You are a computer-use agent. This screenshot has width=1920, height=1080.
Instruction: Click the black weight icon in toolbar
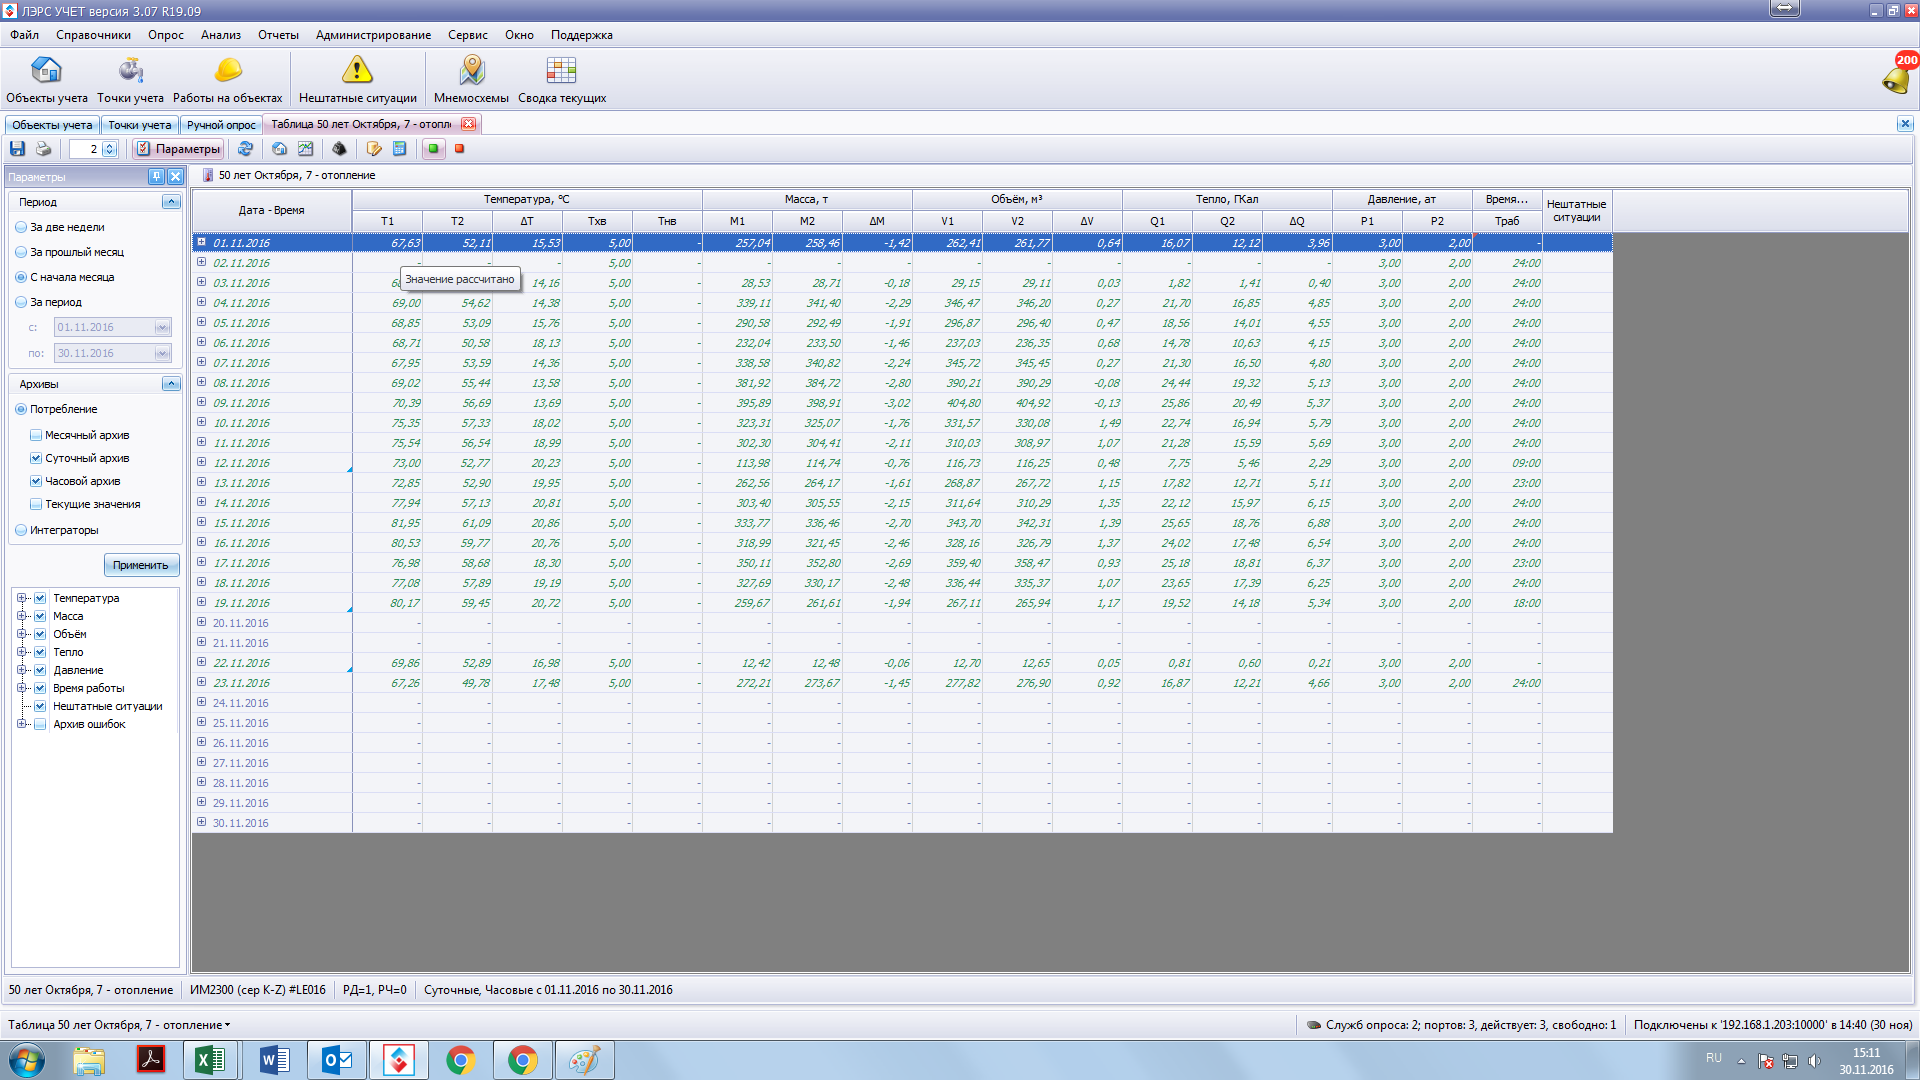pyautogui.click(x=339, y=149)
